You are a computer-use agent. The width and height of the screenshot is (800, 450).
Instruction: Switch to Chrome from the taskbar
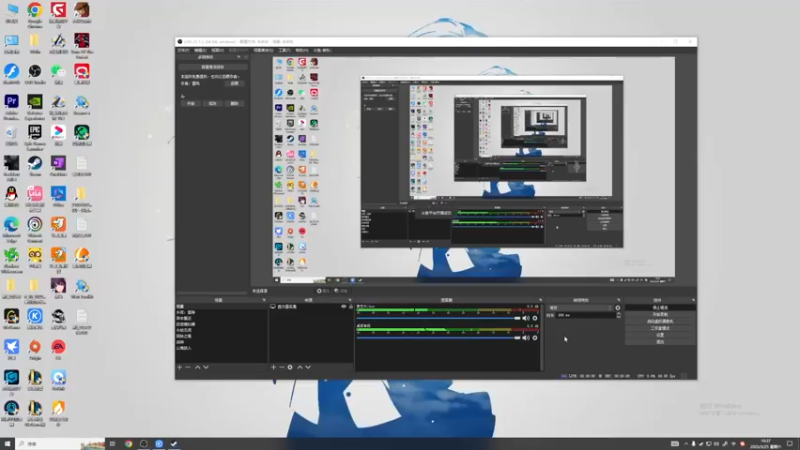(x=128, y=443)
